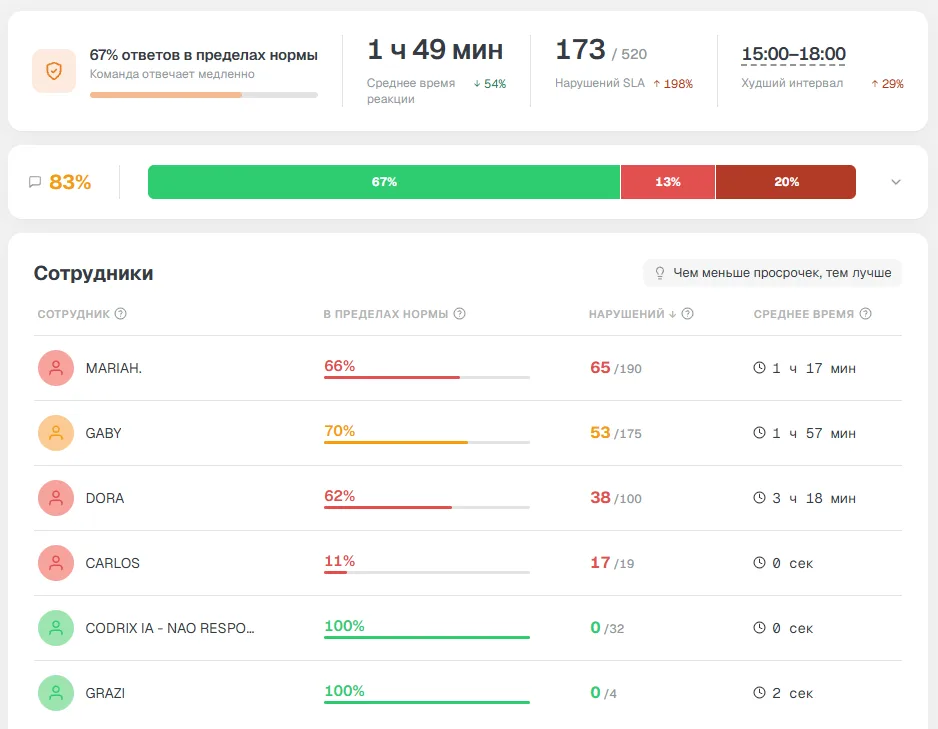Click clock icon in DORA row
The height and width of the screenshot is (729, 938).
pos(759,498)
